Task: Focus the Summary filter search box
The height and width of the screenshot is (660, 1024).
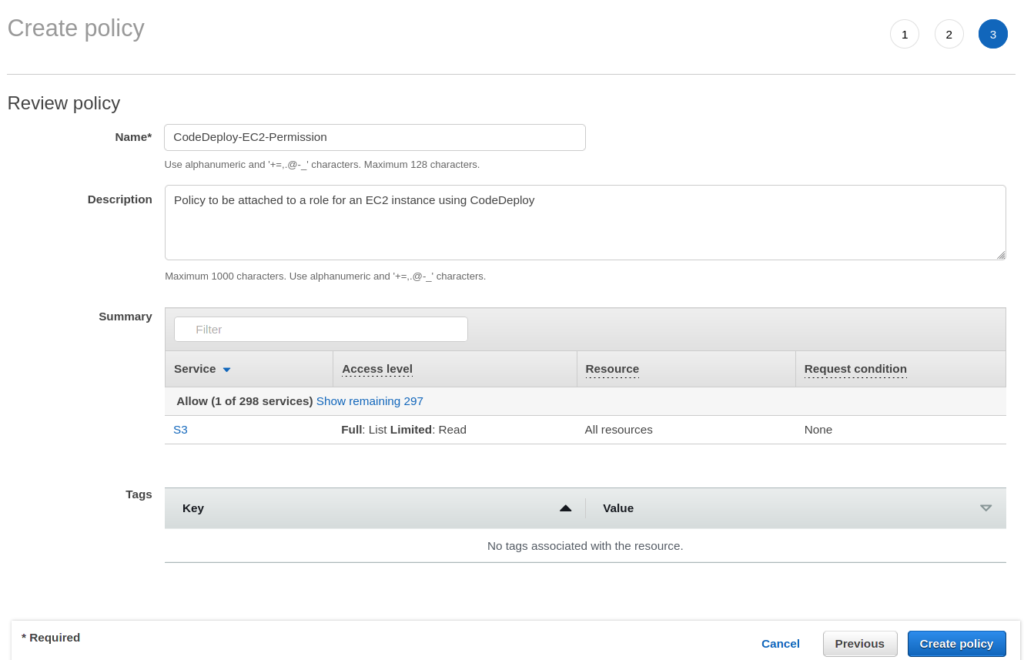Action: click(x=320, y=329)
